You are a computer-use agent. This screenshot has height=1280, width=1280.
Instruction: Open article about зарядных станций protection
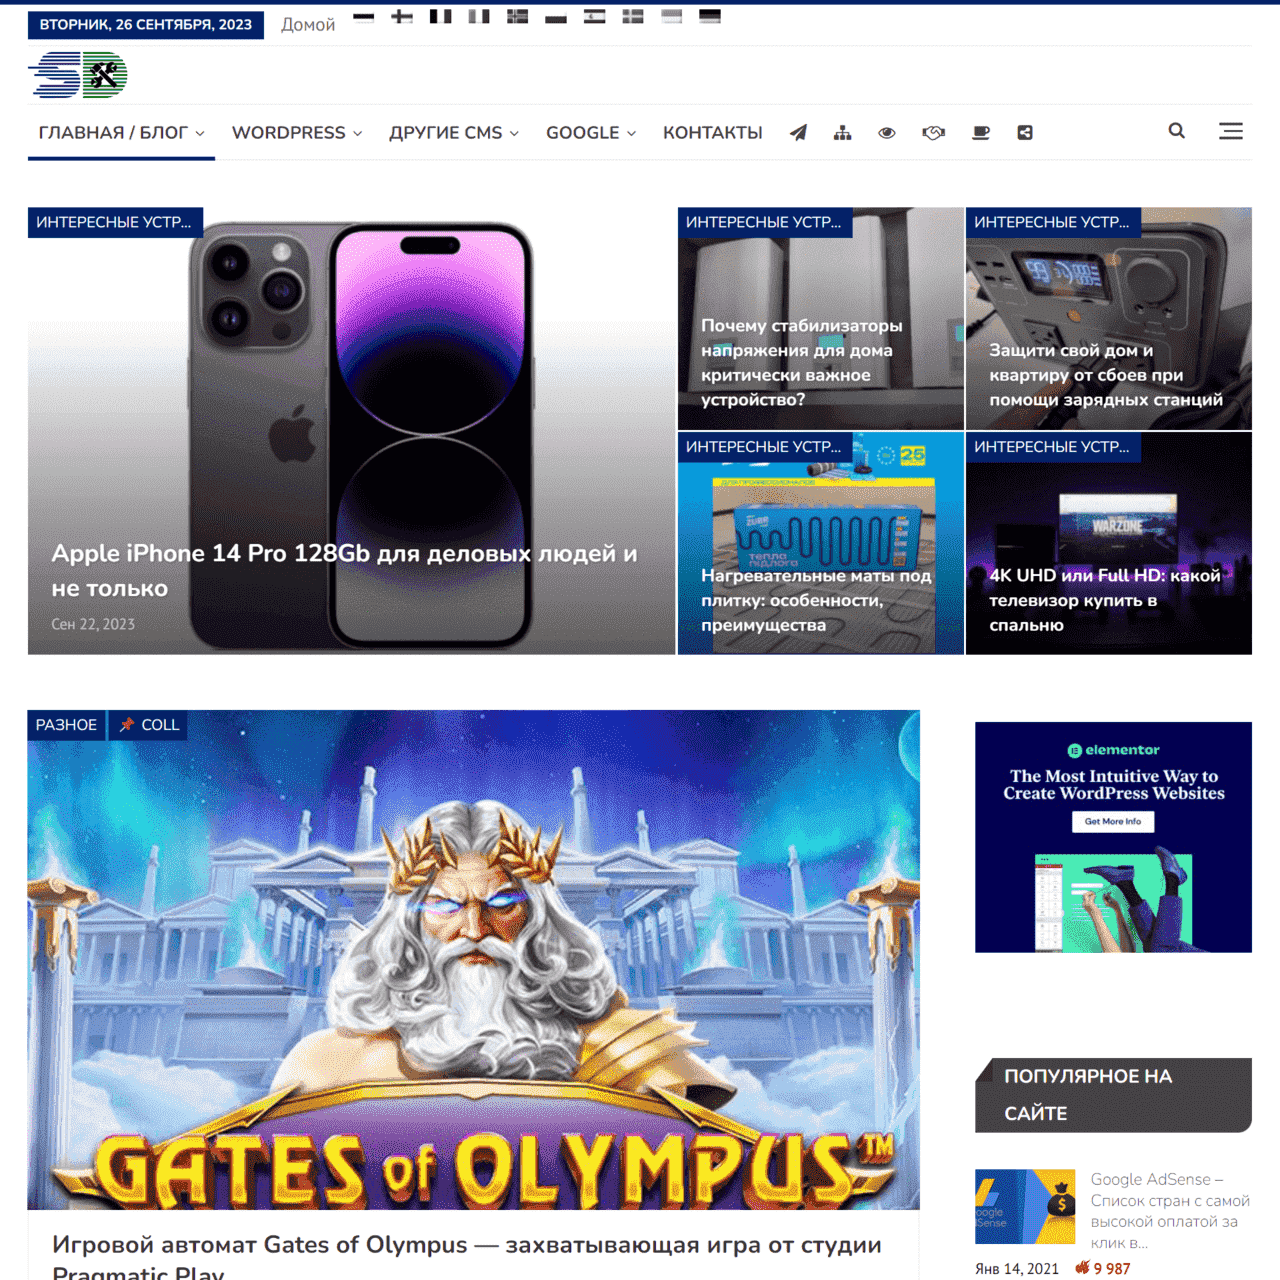[1106, 375]
